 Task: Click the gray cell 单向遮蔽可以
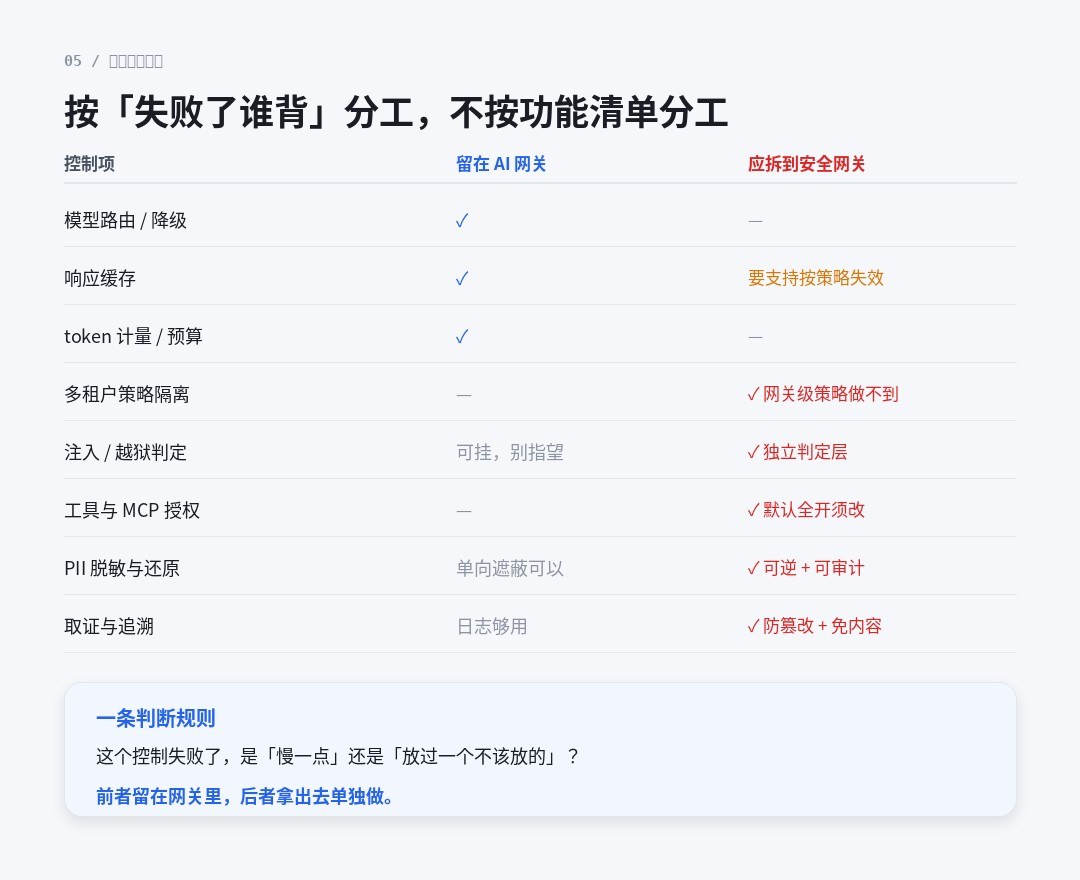[510, 568]
